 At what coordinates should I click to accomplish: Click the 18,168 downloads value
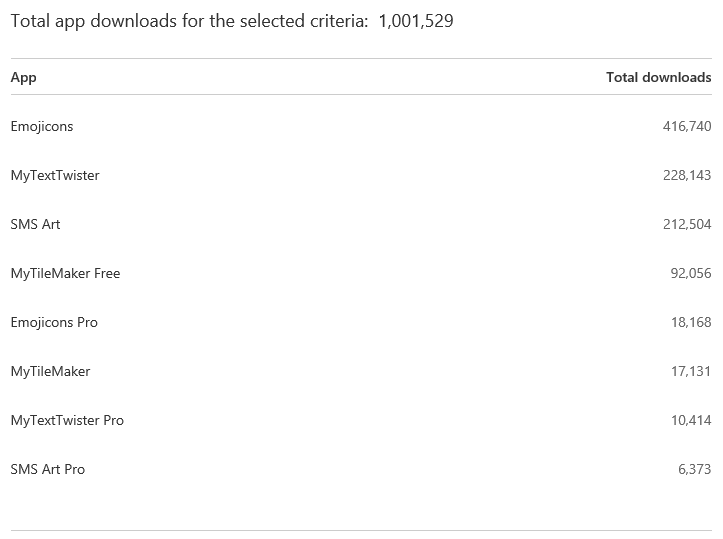pyautogui.click(x=691, y=322)
